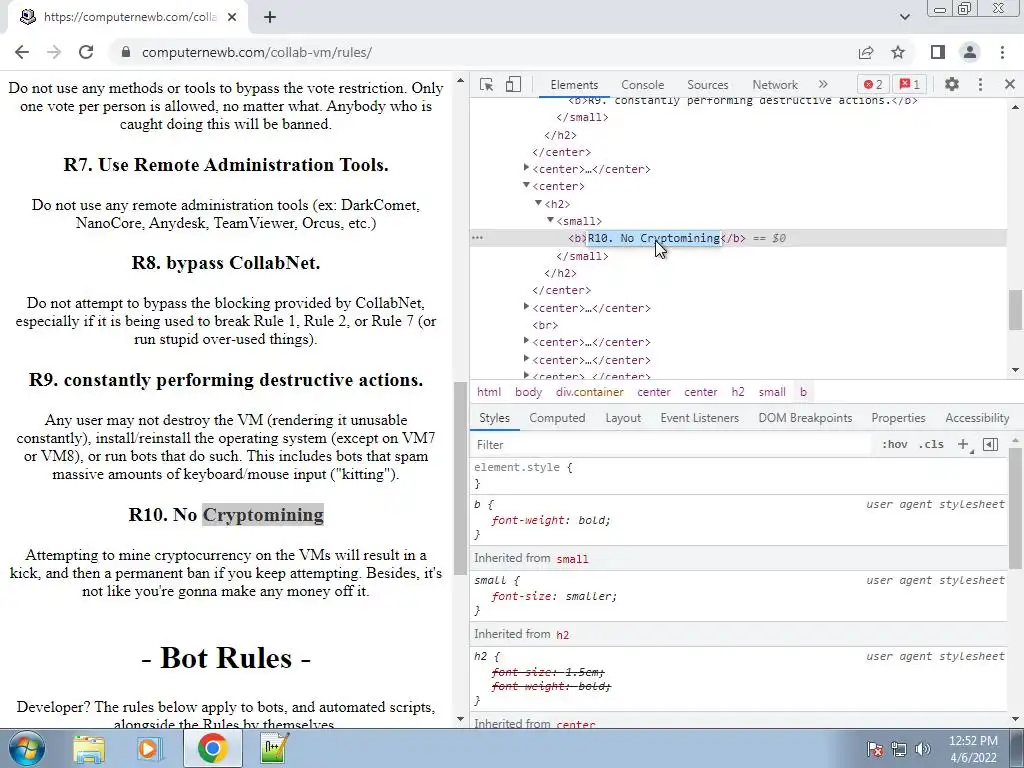Image resolution: width=1024 pixels, height=768 pixels.
Task: Select html in the breadcrumb
Action: 488,392
